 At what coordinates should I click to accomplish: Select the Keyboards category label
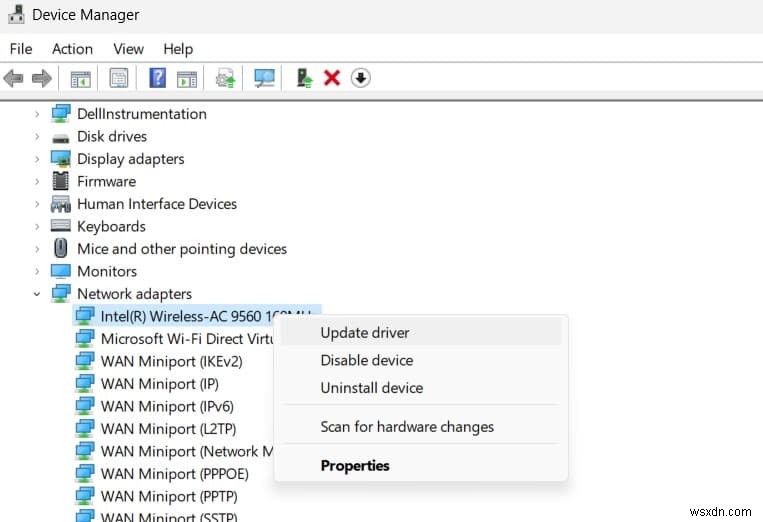pos(111,226)
